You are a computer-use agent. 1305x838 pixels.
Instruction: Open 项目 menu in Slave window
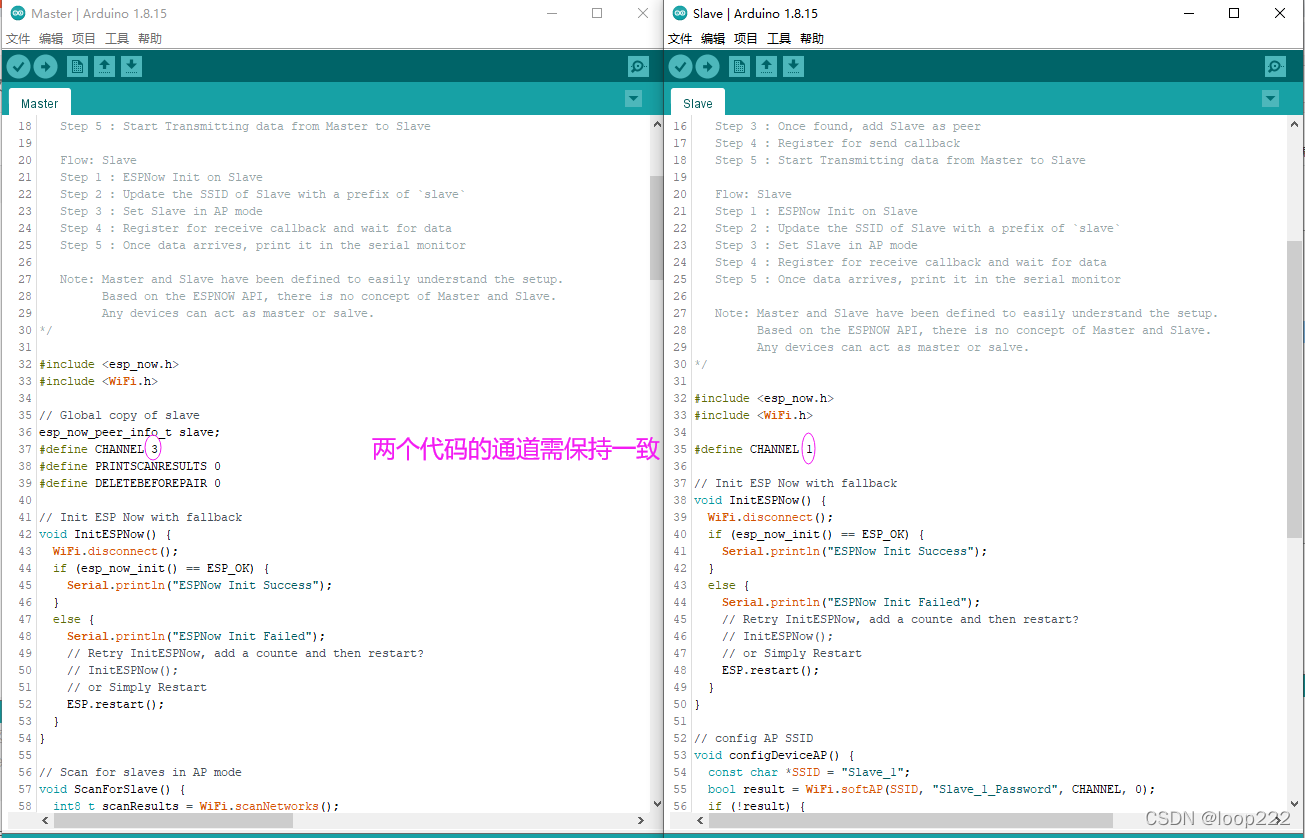pyautogui.click(x=746, y=38)
